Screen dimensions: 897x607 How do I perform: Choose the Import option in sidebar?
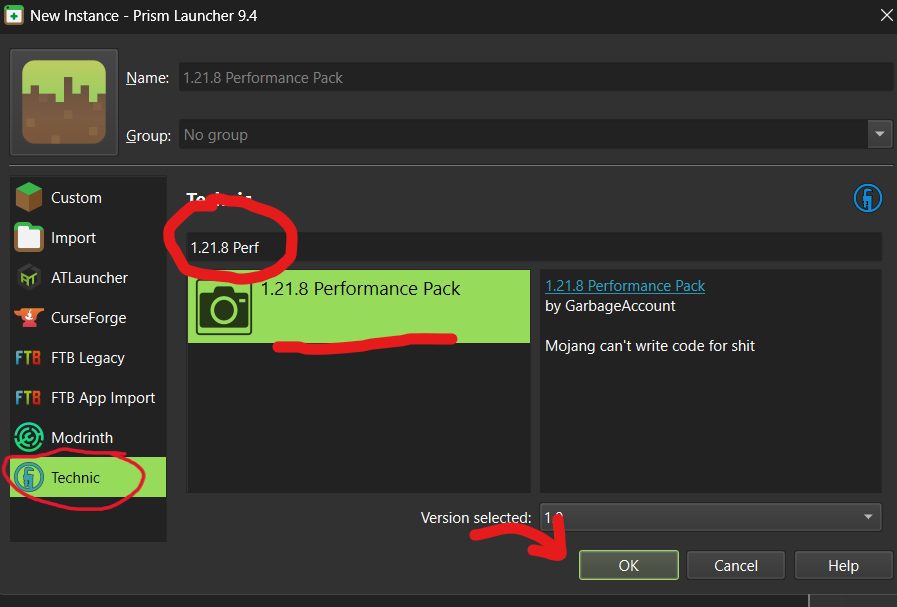[73, 238]
